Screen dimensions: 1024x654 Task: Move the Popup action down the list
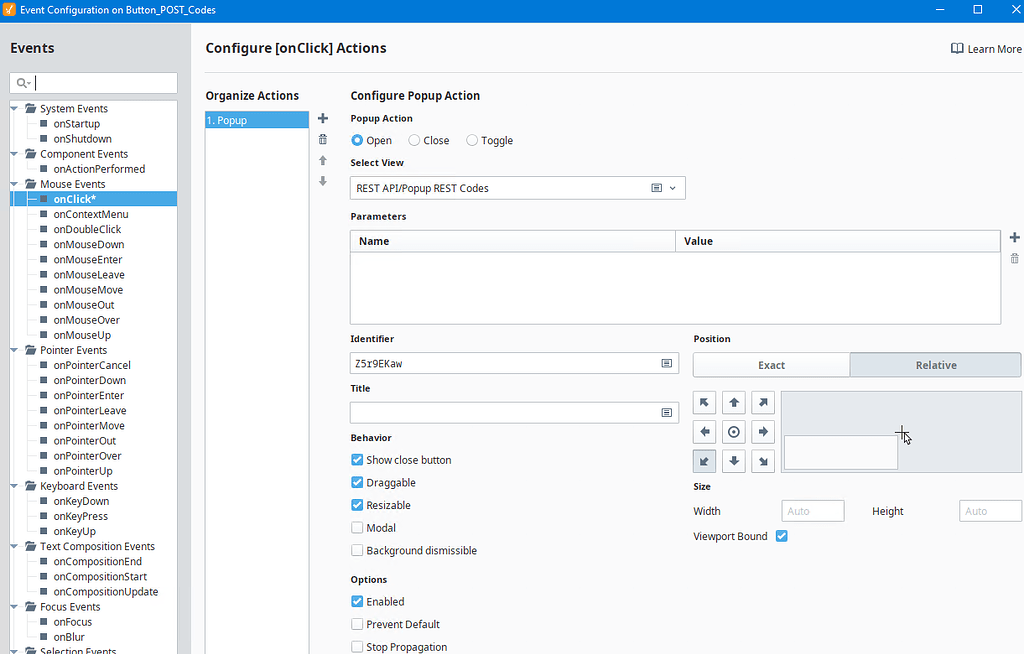(322, 181)
